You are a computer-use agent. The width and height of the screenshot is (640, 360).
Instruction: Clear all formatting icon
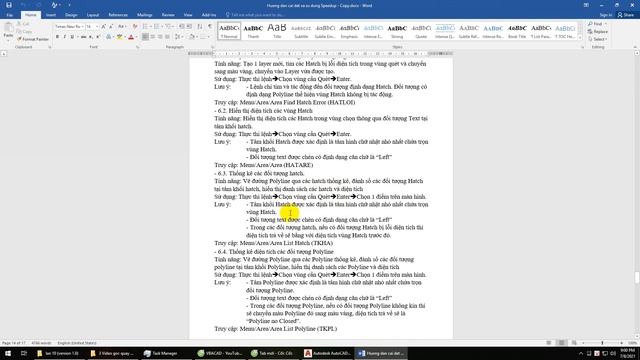pyautogui.click(x=135, y=27)
